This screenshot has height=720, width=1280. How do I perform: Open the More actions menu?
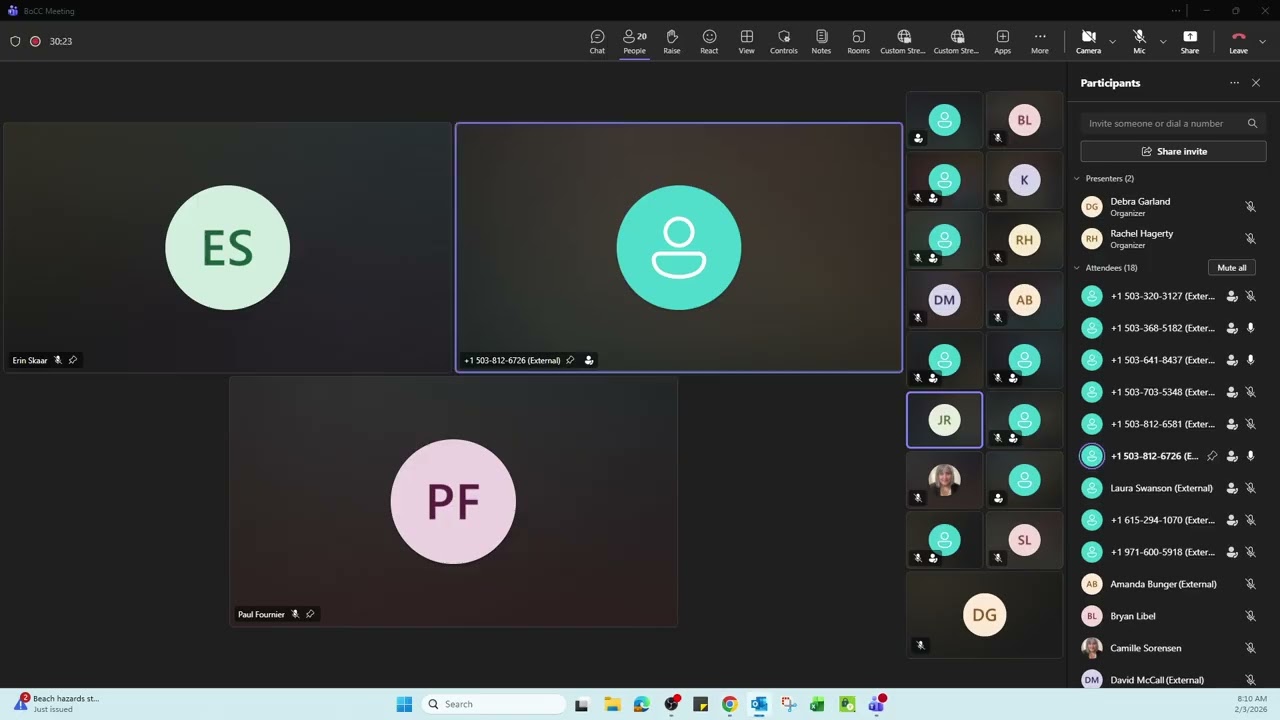(x=1040, y=41)
